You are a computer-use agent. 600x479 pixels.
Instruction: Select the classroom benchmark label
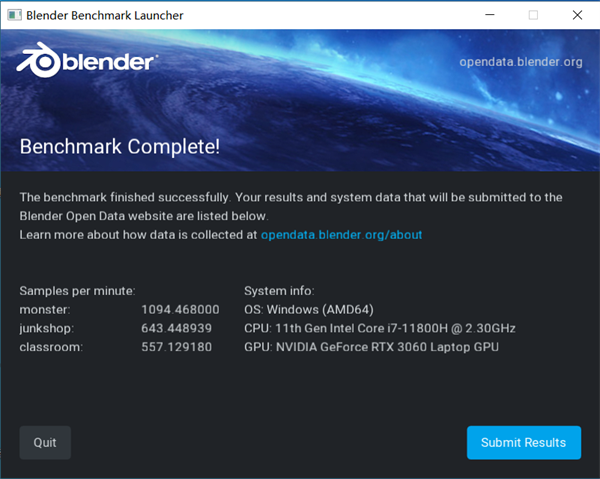[x=49, y=347]
